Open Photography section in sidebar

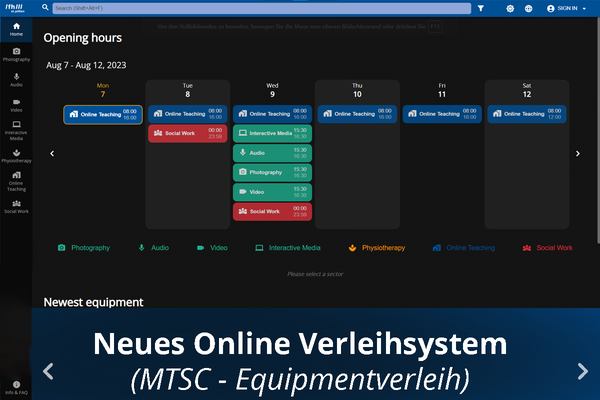click(x=16, y=54)
